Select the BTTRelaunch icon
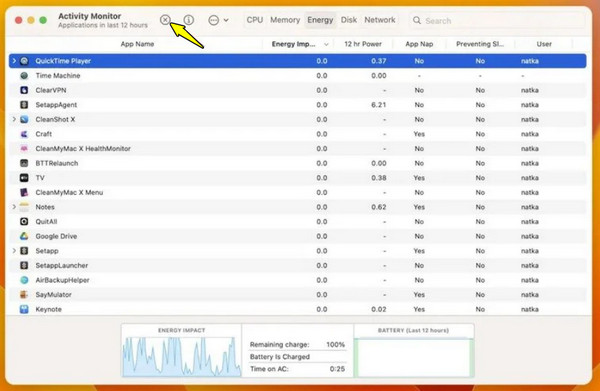This screenshot has width=600, height=391. click(x=24, y=163)
